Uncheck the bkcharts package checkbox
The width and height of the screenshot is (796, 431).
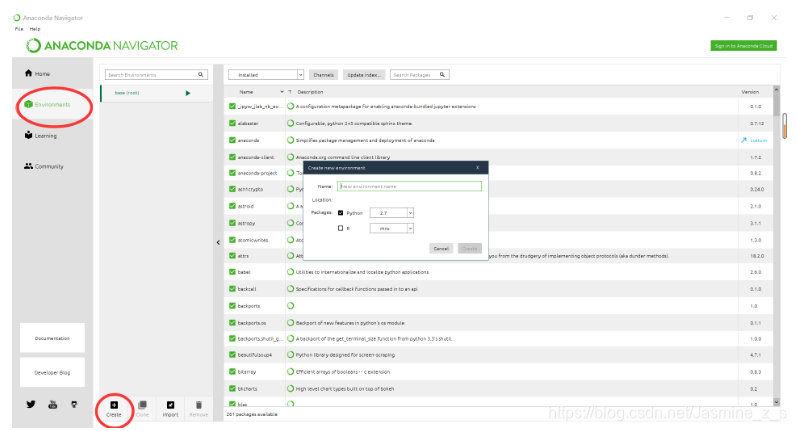(x=232, y=388)
